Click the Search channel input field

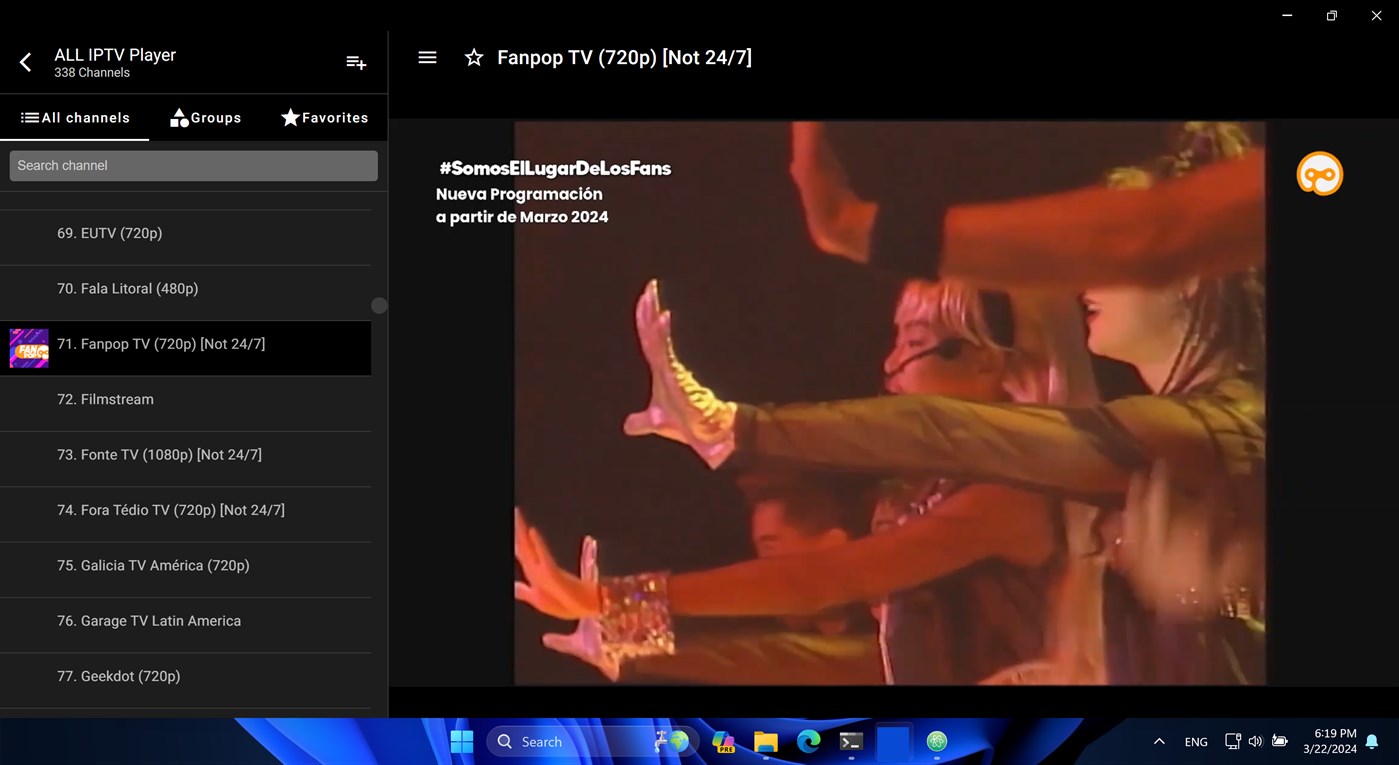[193, 165]
